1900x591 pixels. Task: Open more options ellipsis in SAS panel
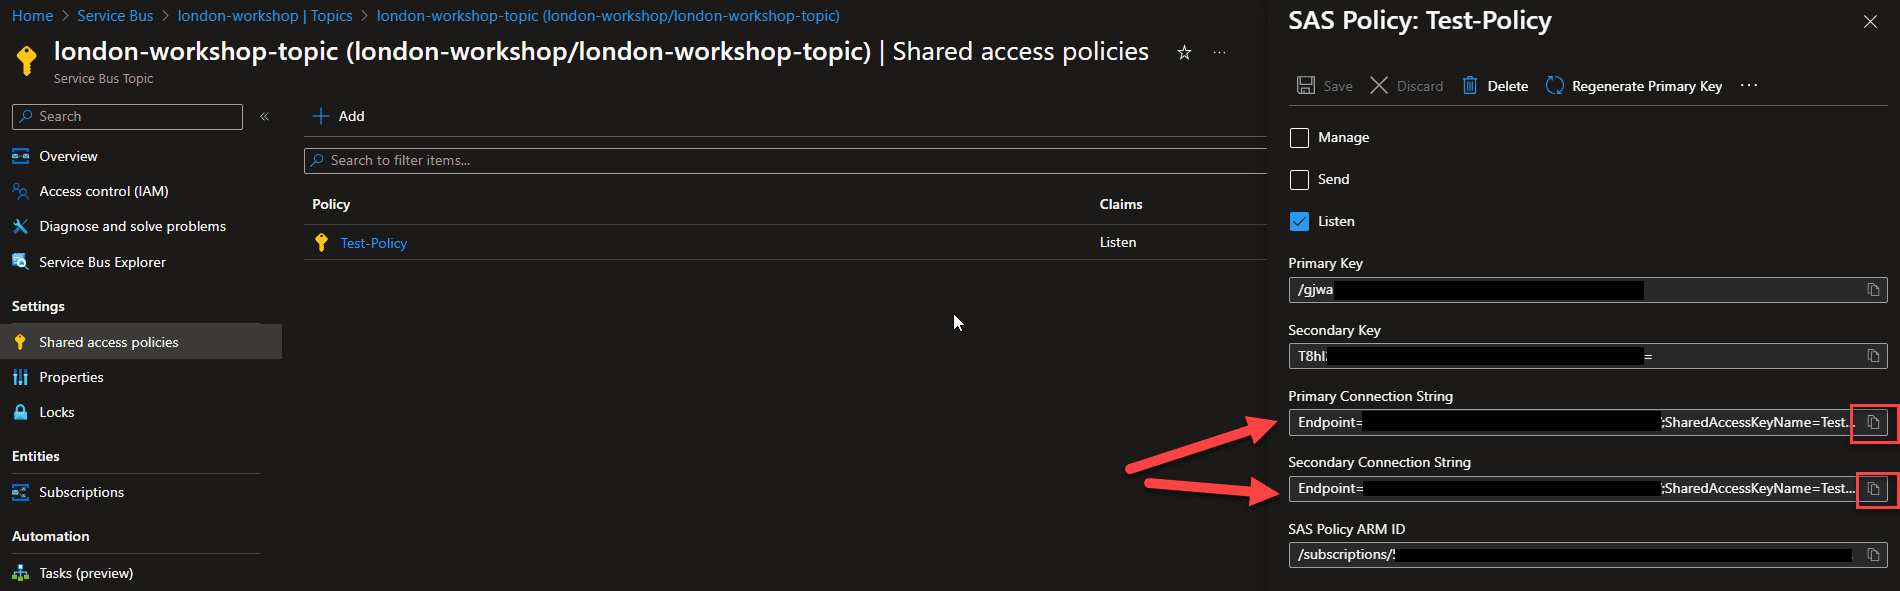coord(1748,86)
